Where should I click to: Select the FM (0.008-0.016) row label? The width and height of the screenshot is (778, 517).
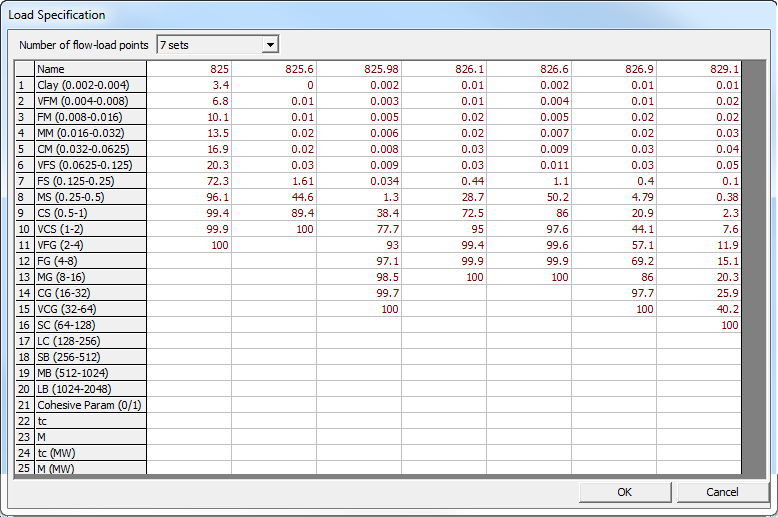pos(90,117)
